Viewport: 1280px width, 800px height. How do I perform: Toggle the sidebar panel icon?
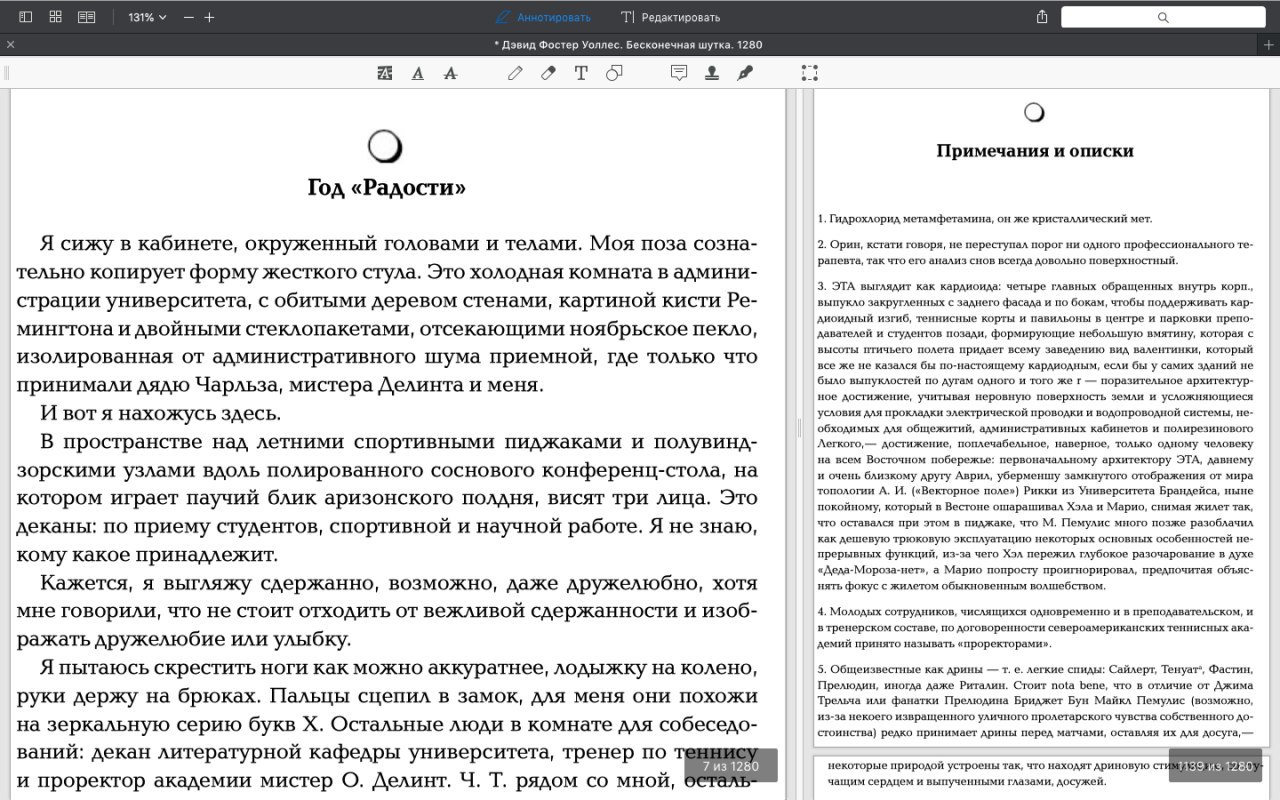[26, 17]
